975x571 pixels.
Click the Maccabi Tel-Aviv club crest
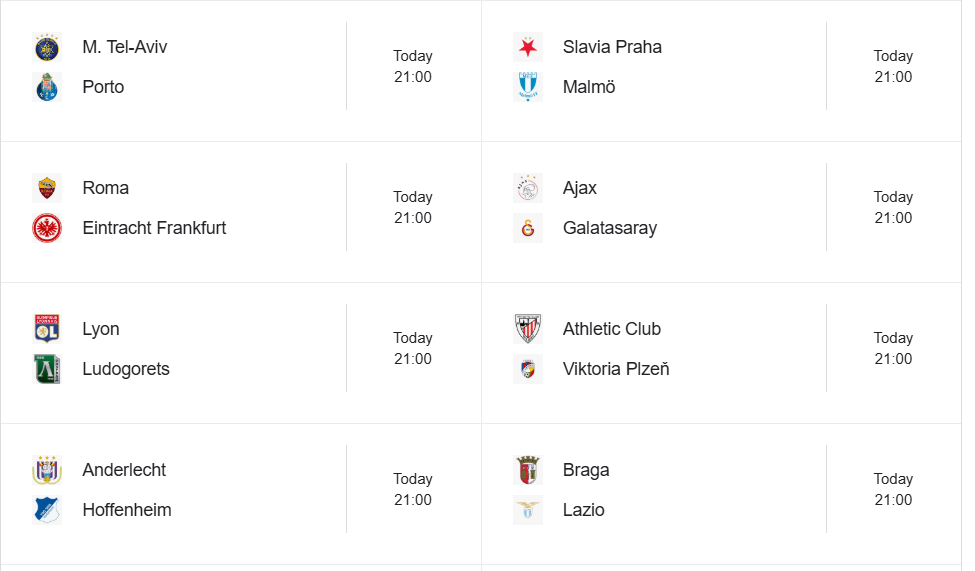pos(47,47)
